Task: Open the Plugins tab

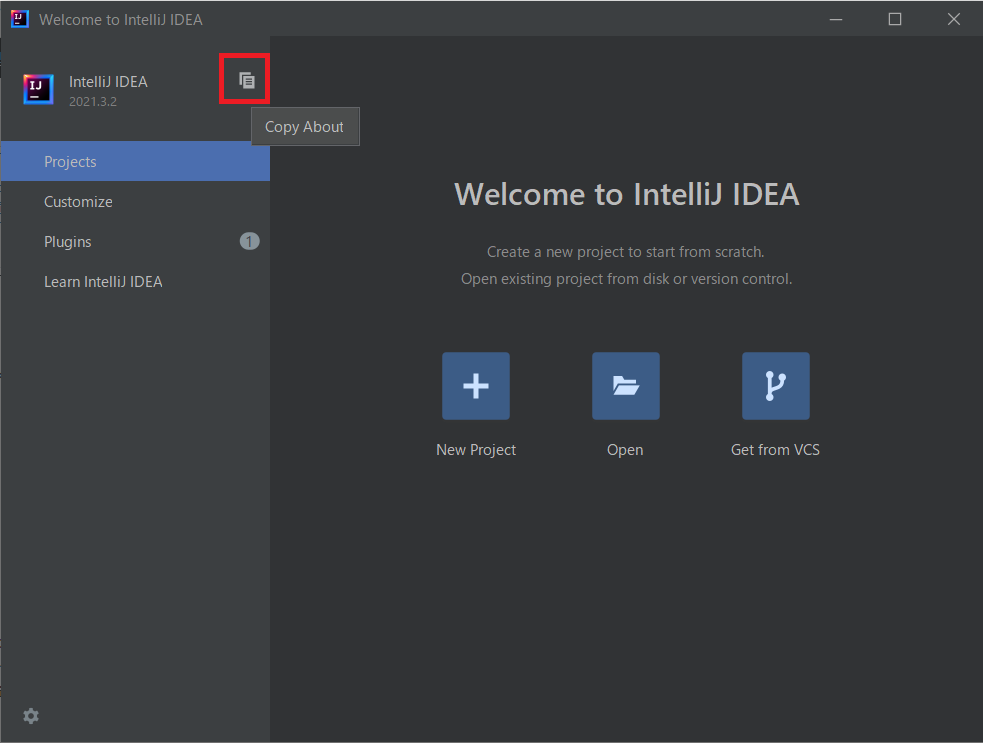Action: [x=135, y=241]
